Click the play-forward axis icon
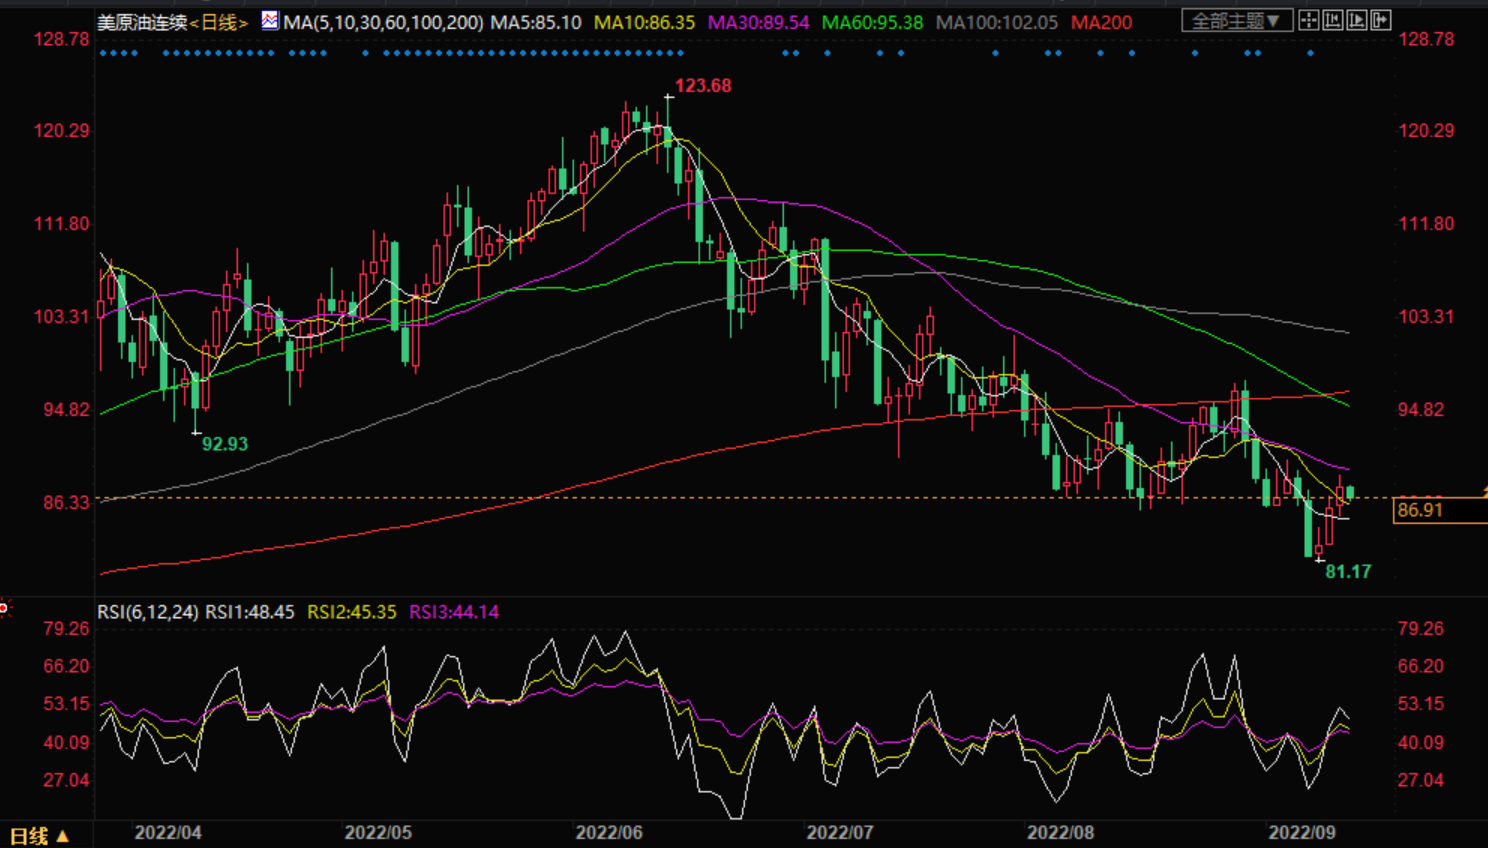The width and height of the screenshot is (1488, 848). click(x=1356, y=20)
